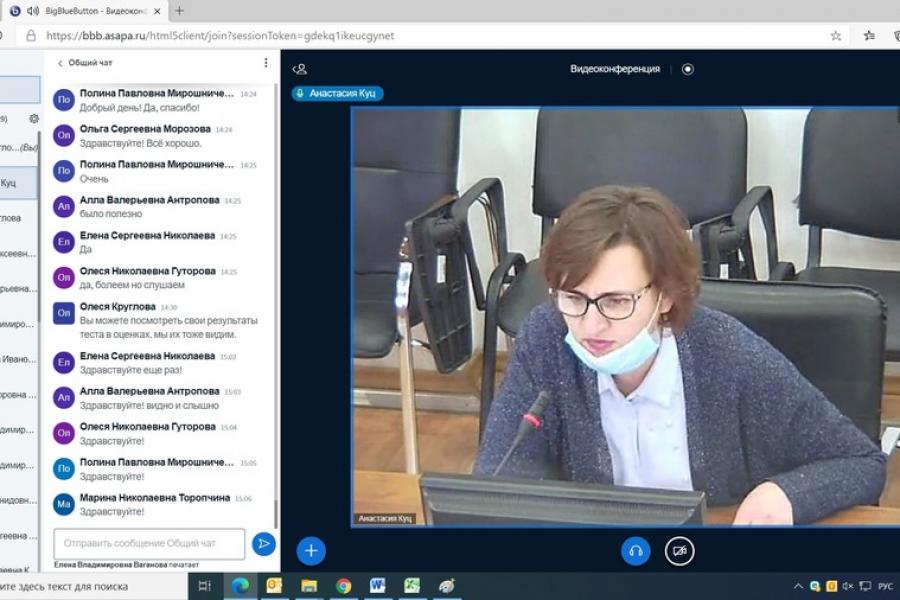Open a new browser tab
Viewport: 900px width, 600px height.
180,11
